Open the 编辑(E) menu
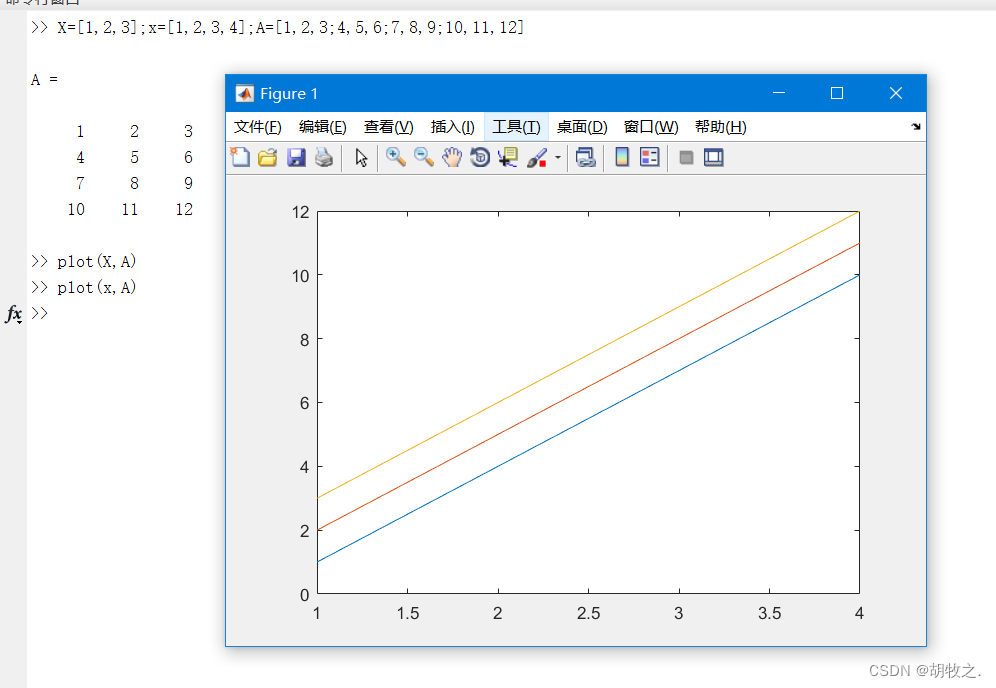 coord(323,127)
